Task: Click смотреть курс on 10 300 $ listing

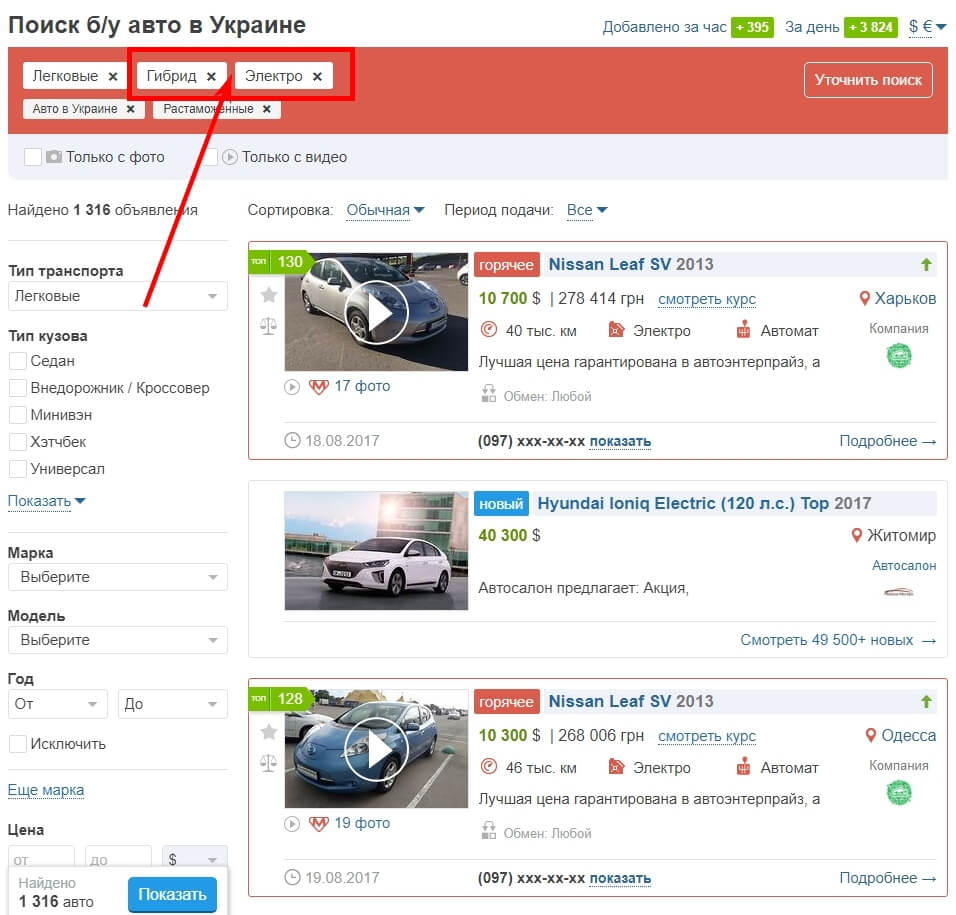Action: [707, 736]
